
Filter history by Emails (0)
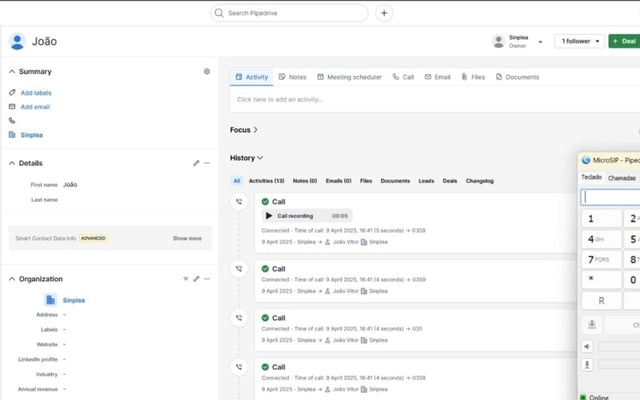click(x=338, y=181)
